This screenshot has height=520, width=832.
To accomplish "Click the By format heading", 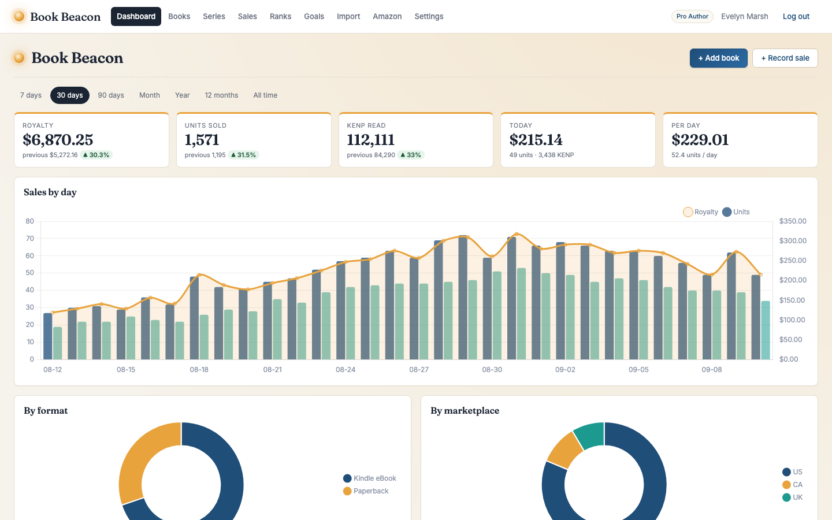I will pos(46,411).
